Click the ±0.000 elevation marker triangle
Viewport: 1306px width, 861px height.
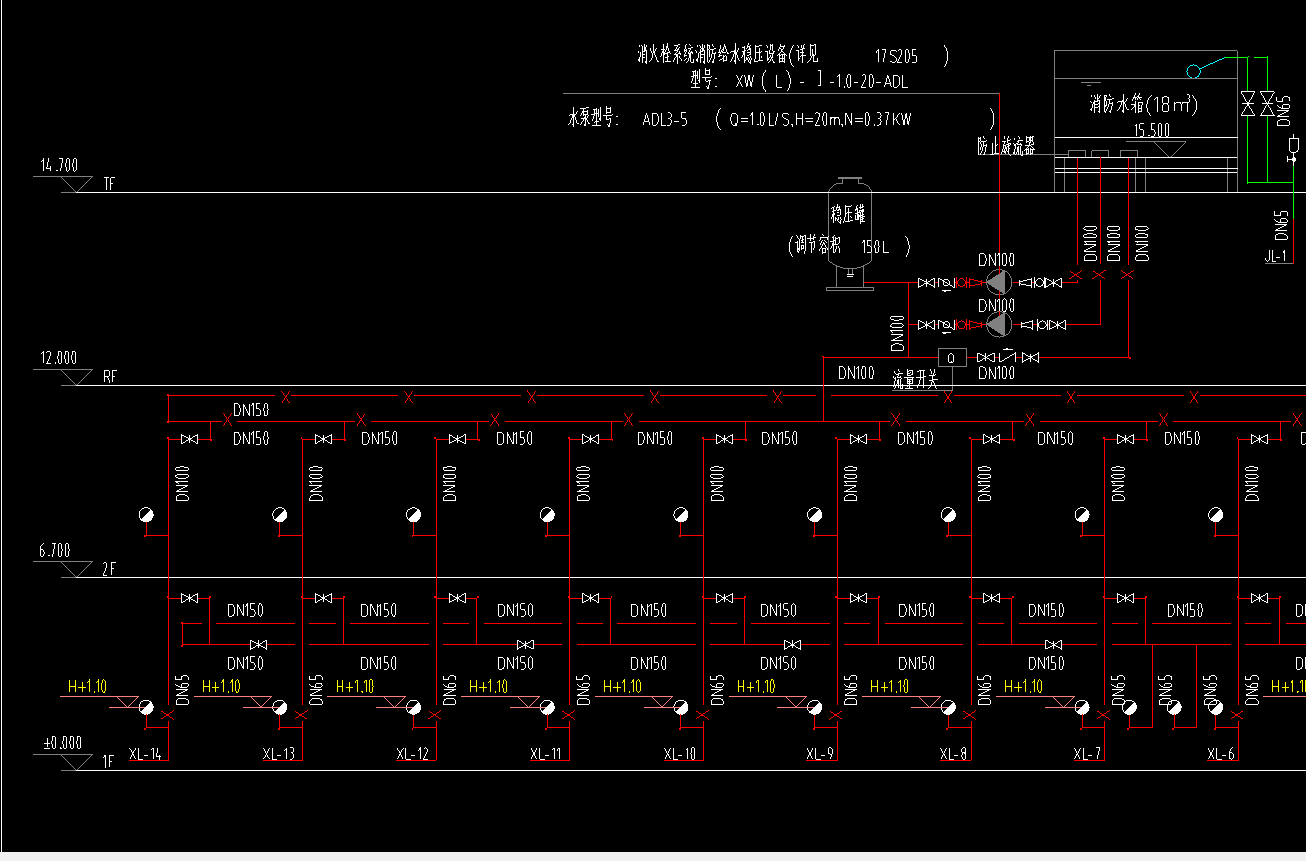point(77,762)
